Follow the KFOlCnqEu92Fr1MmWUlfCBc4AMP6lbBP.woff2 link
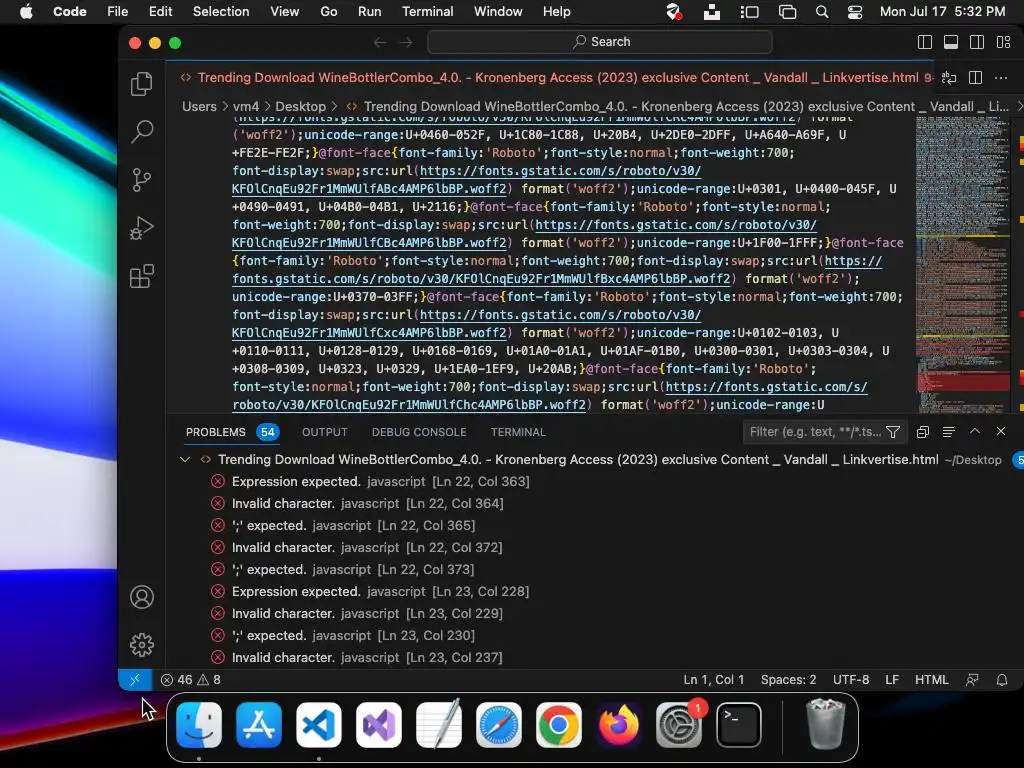Viewport: 1024px width, 768px height. click(x=370, y=243)
